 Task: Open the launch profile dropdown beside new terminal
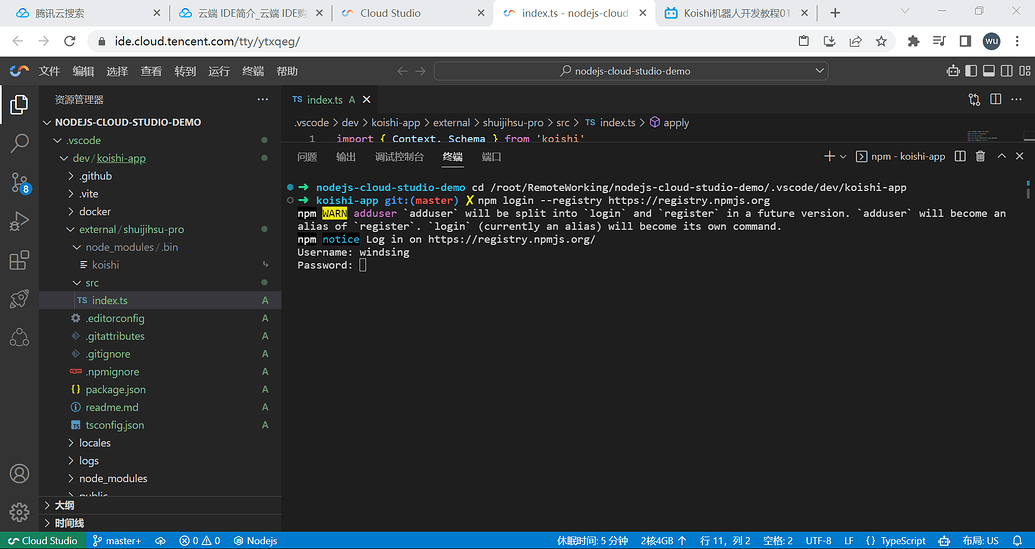point(843,157)
